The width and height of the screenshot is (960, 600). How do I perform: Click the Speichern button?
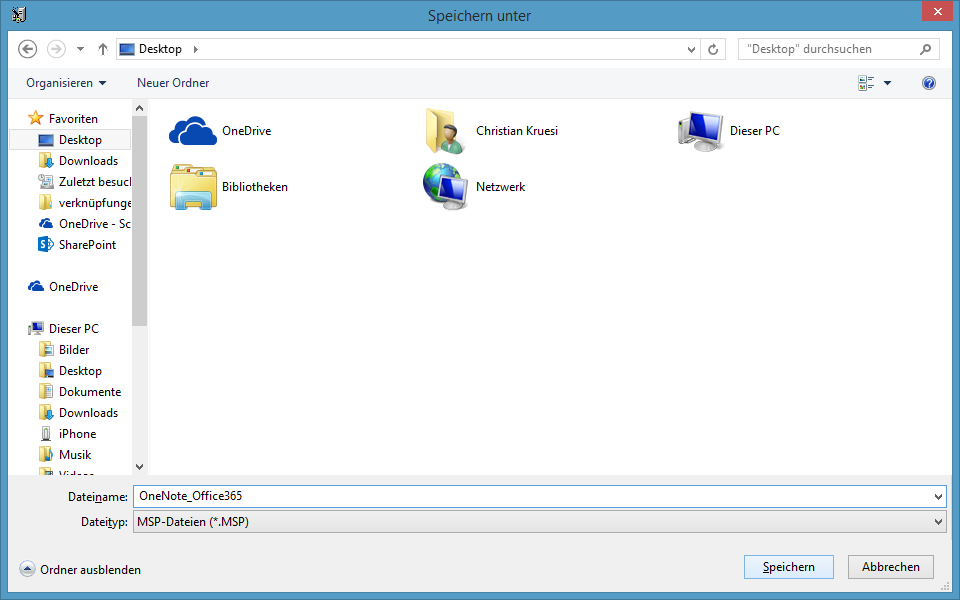(x=787, y=567)
